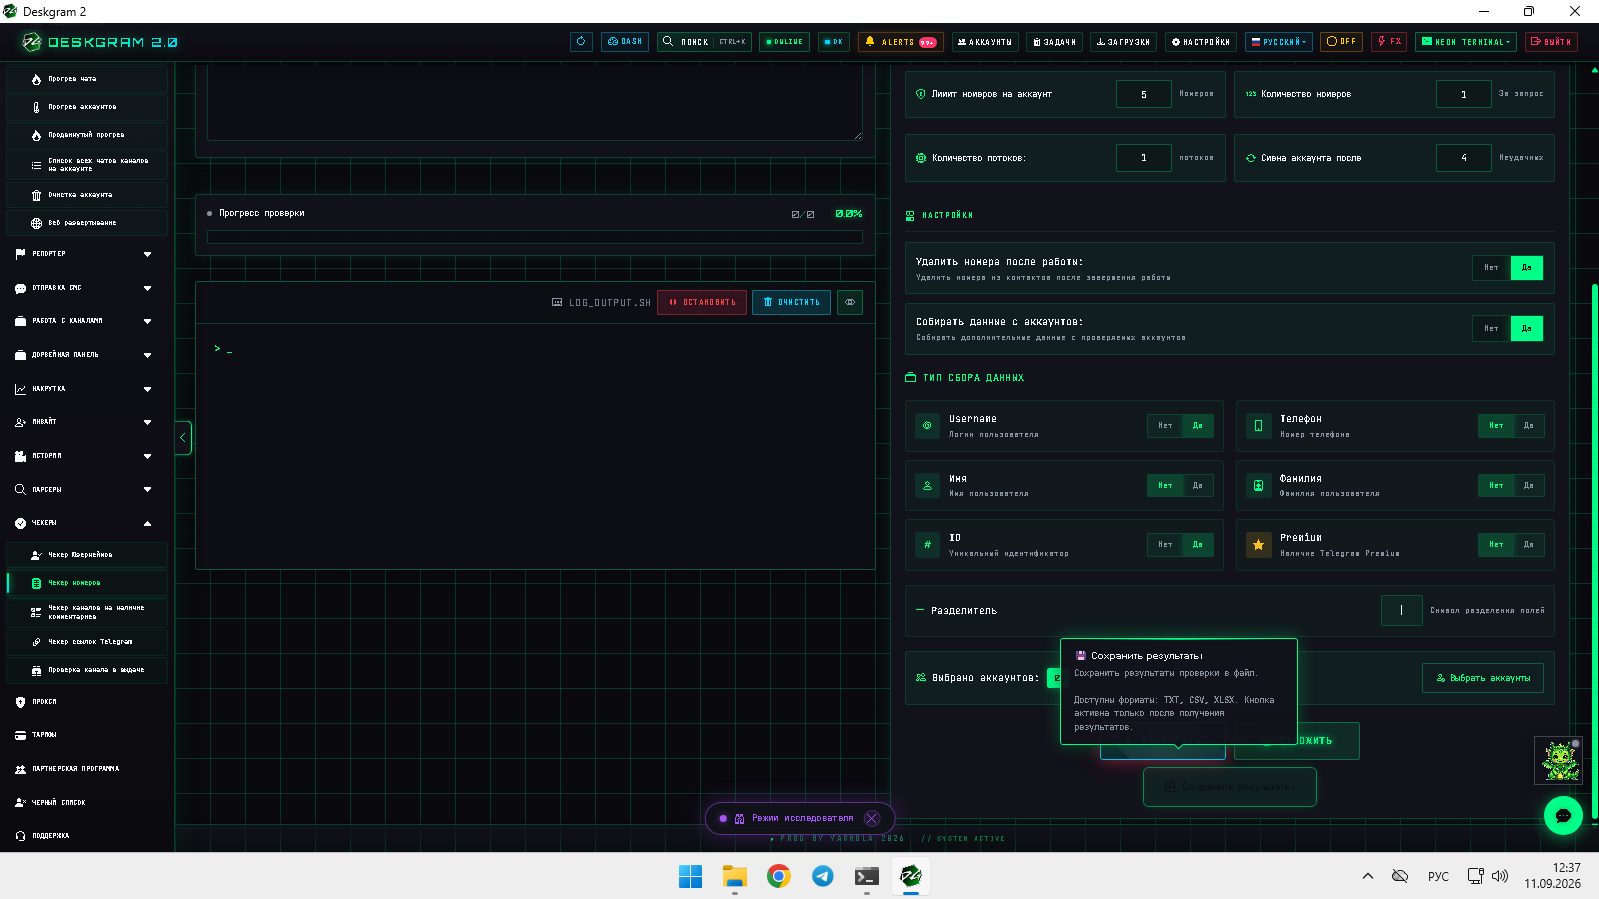Viewport: 1599px width, 899px height.
Task: Open Задачи in the top toolbar
Action: coord(1054,42)
